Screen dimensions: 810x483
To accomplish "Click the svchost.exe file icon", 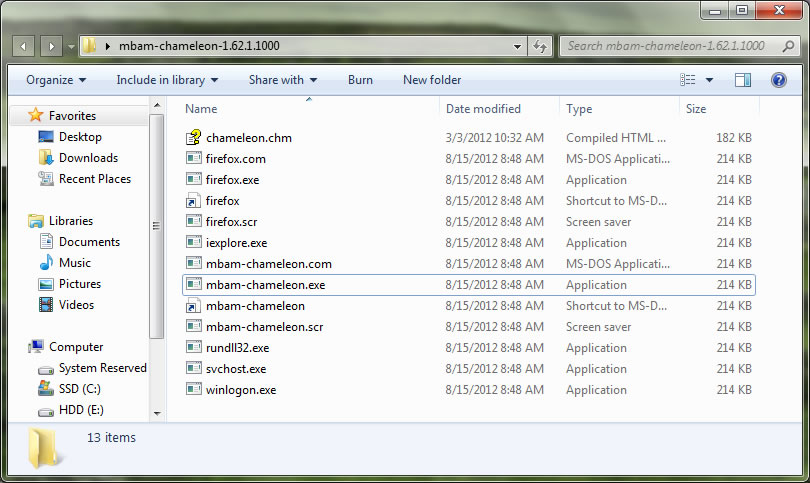I will 194,368.
